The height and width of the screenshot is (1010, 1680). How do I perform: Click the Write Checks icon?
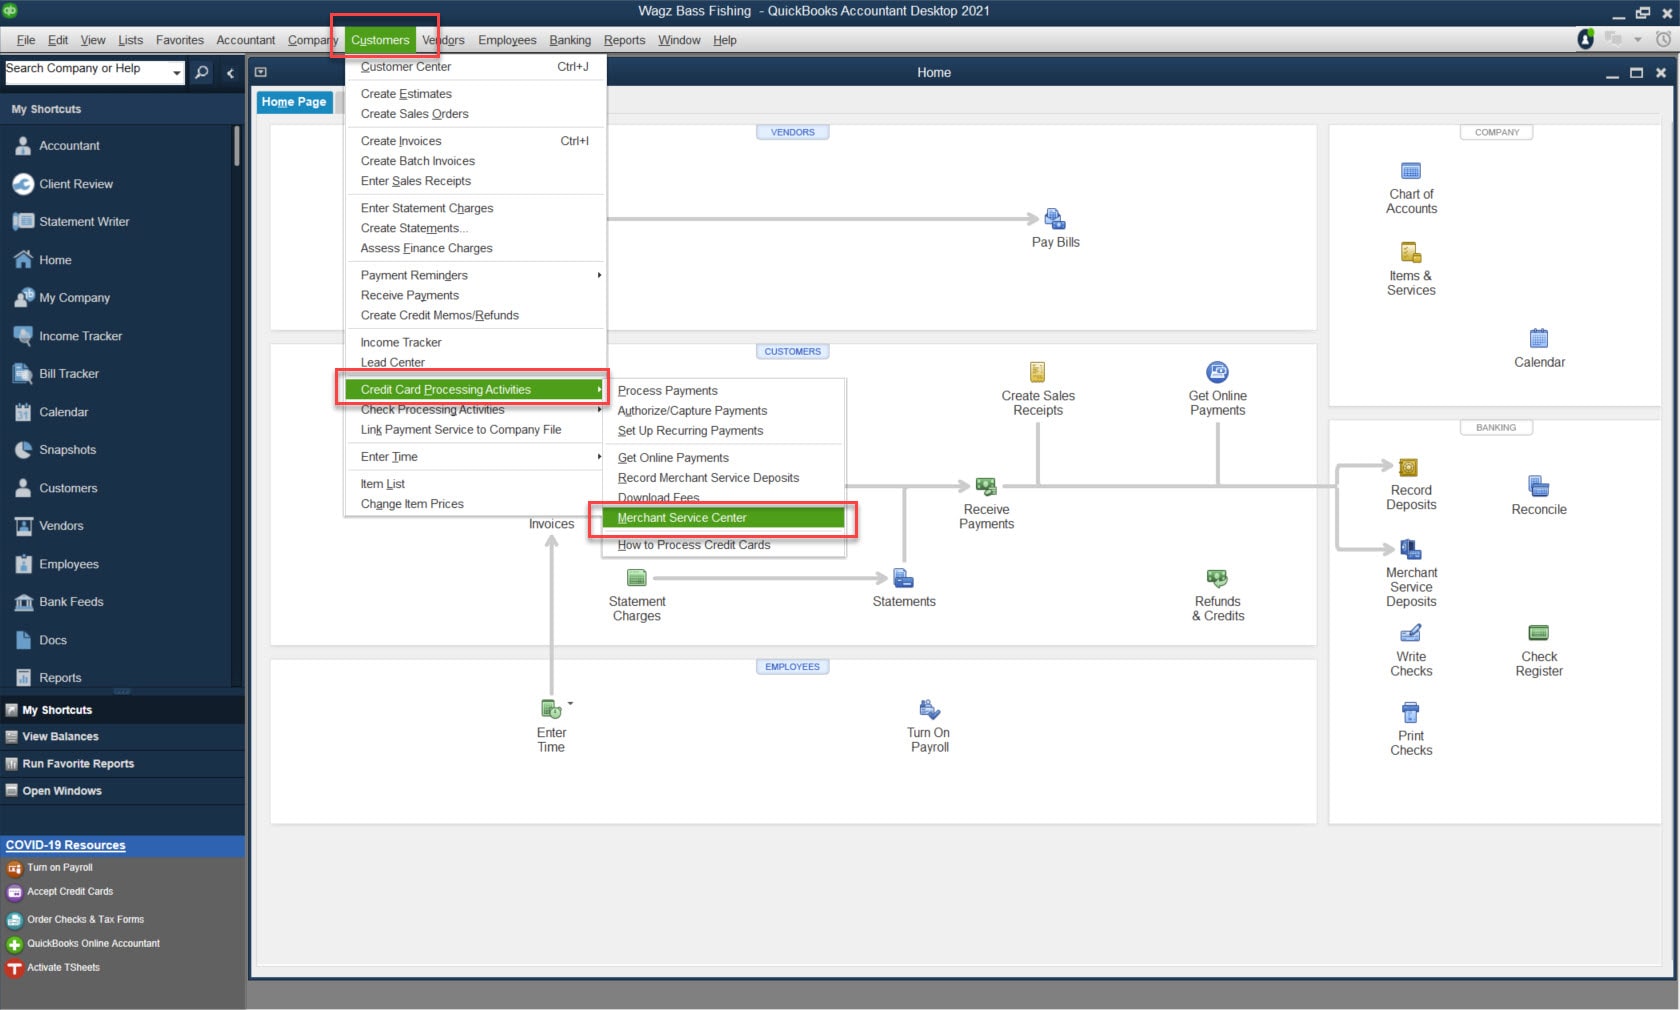pos(1410,633)
